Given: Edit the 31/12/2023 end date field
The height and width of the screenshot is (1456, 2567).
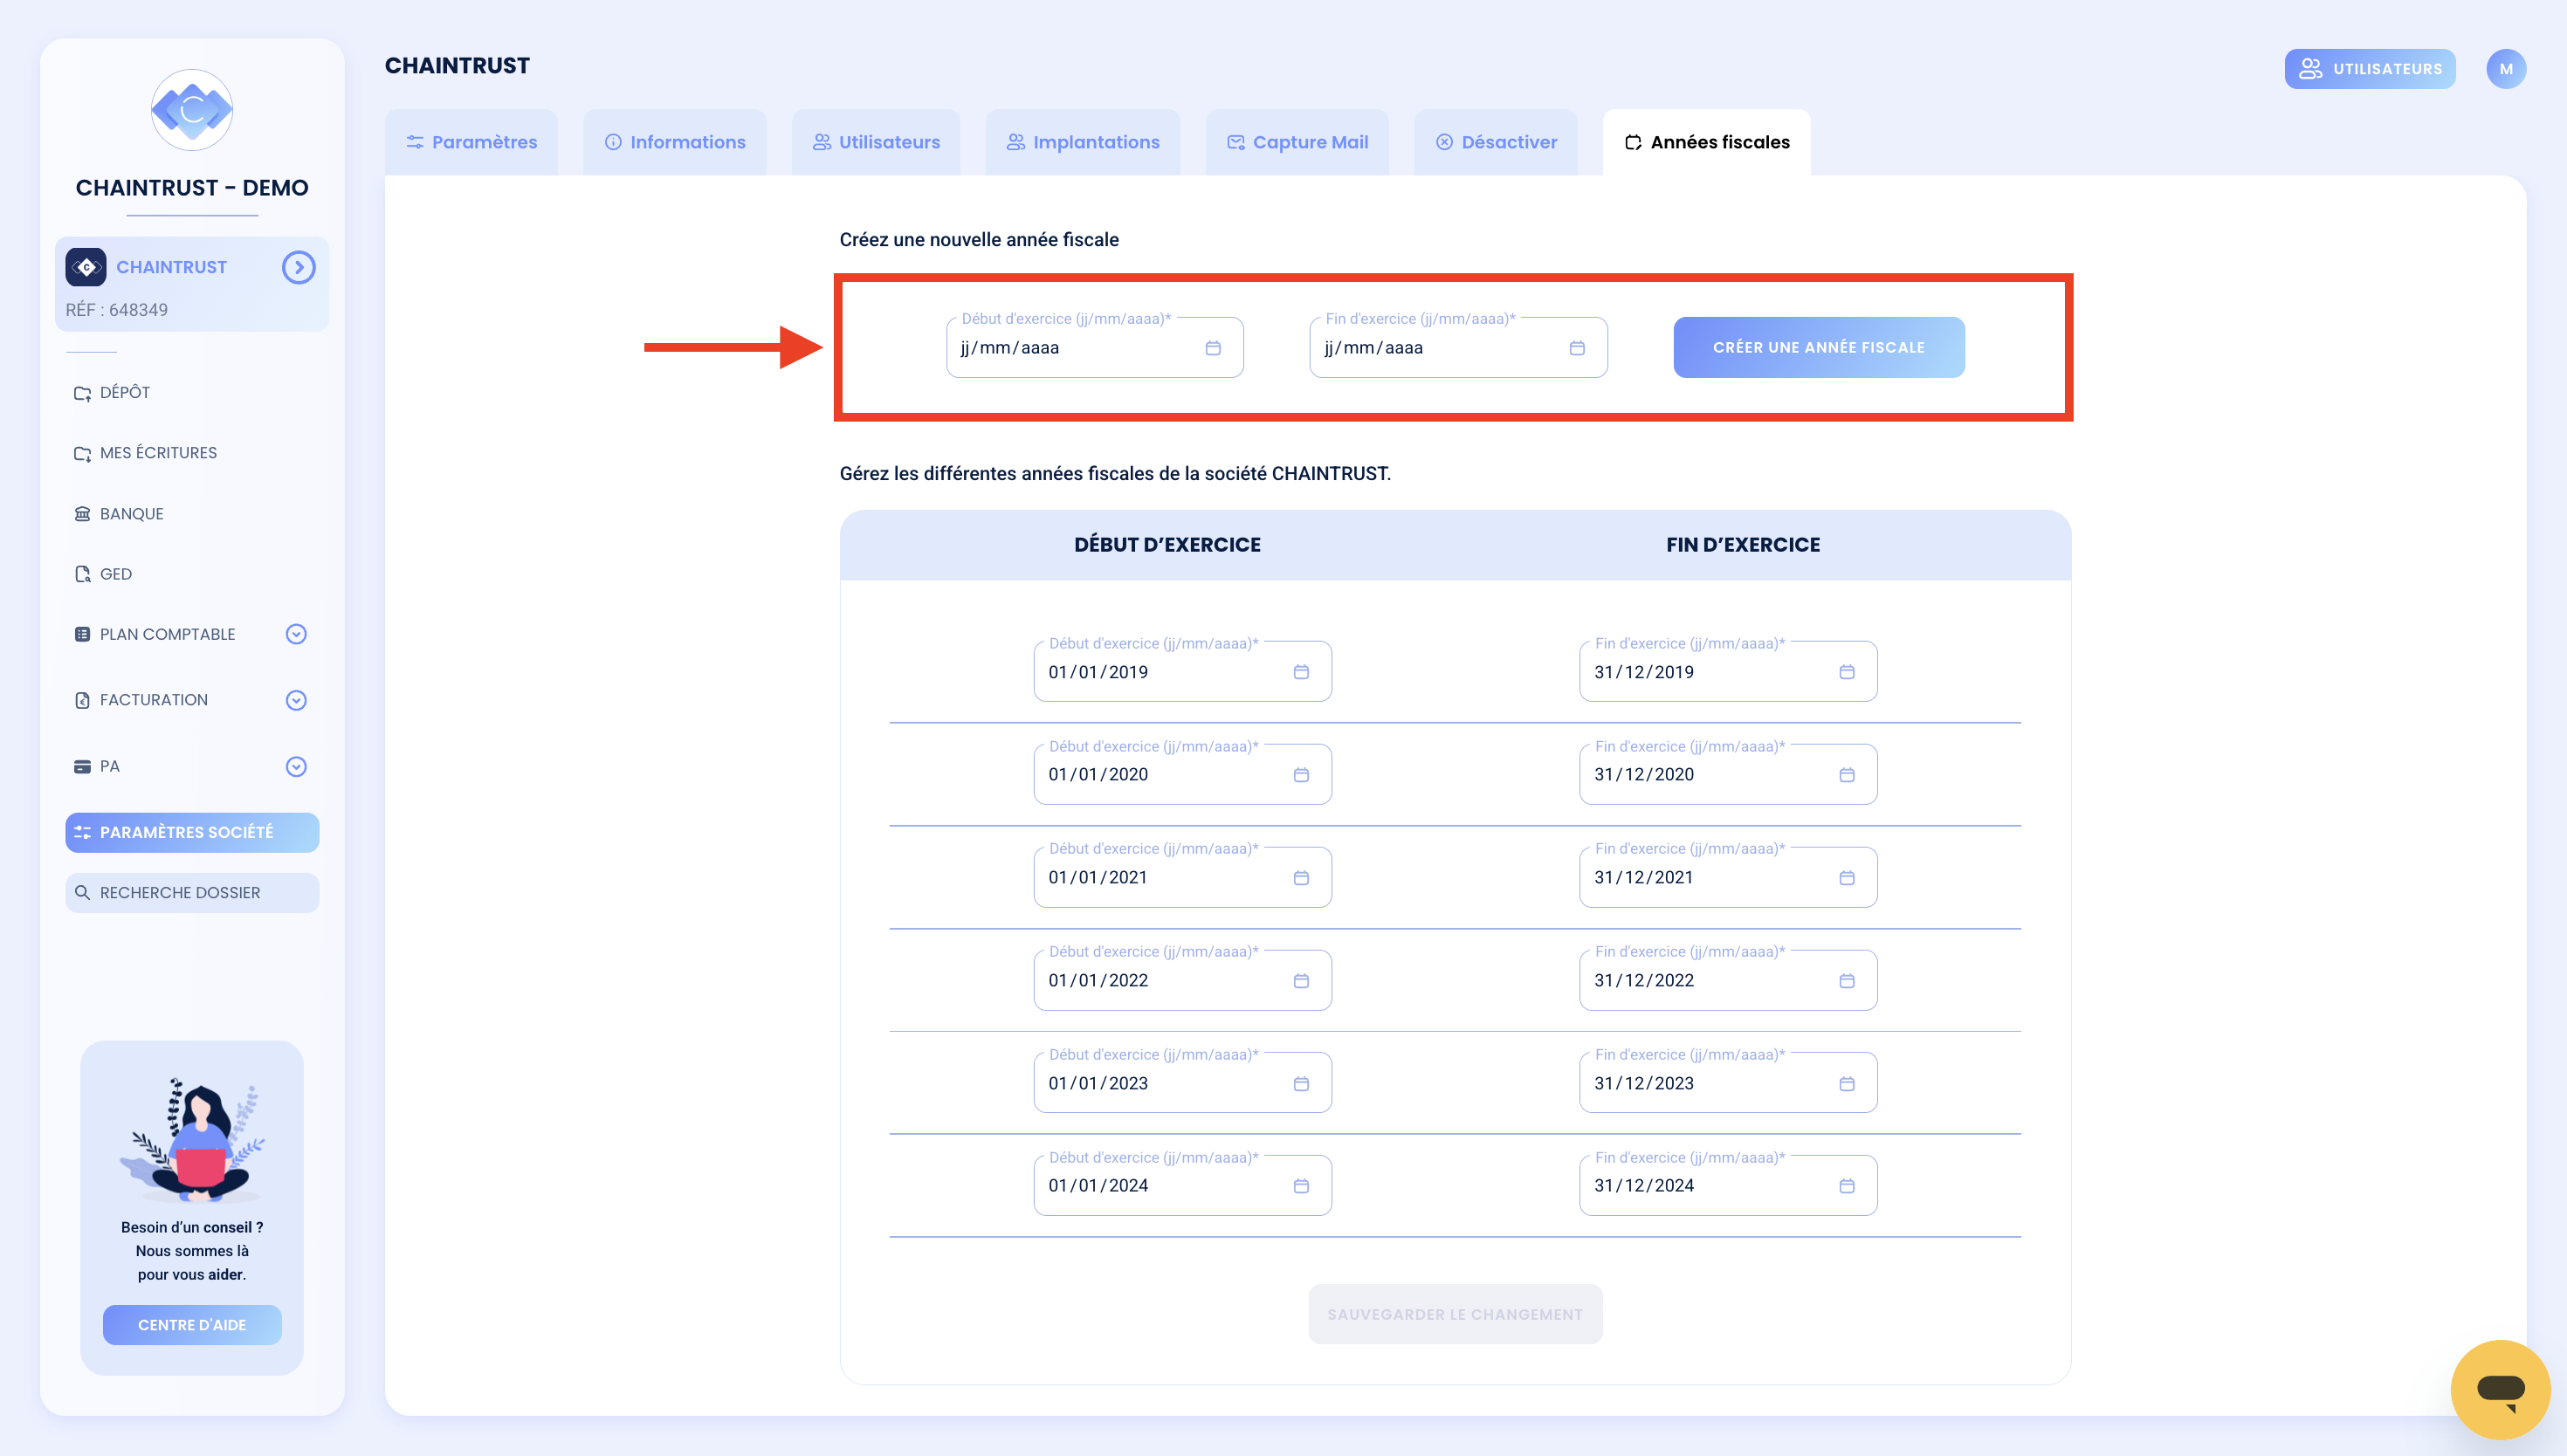Looking at the screenshot, I should pos(1728,1084).
